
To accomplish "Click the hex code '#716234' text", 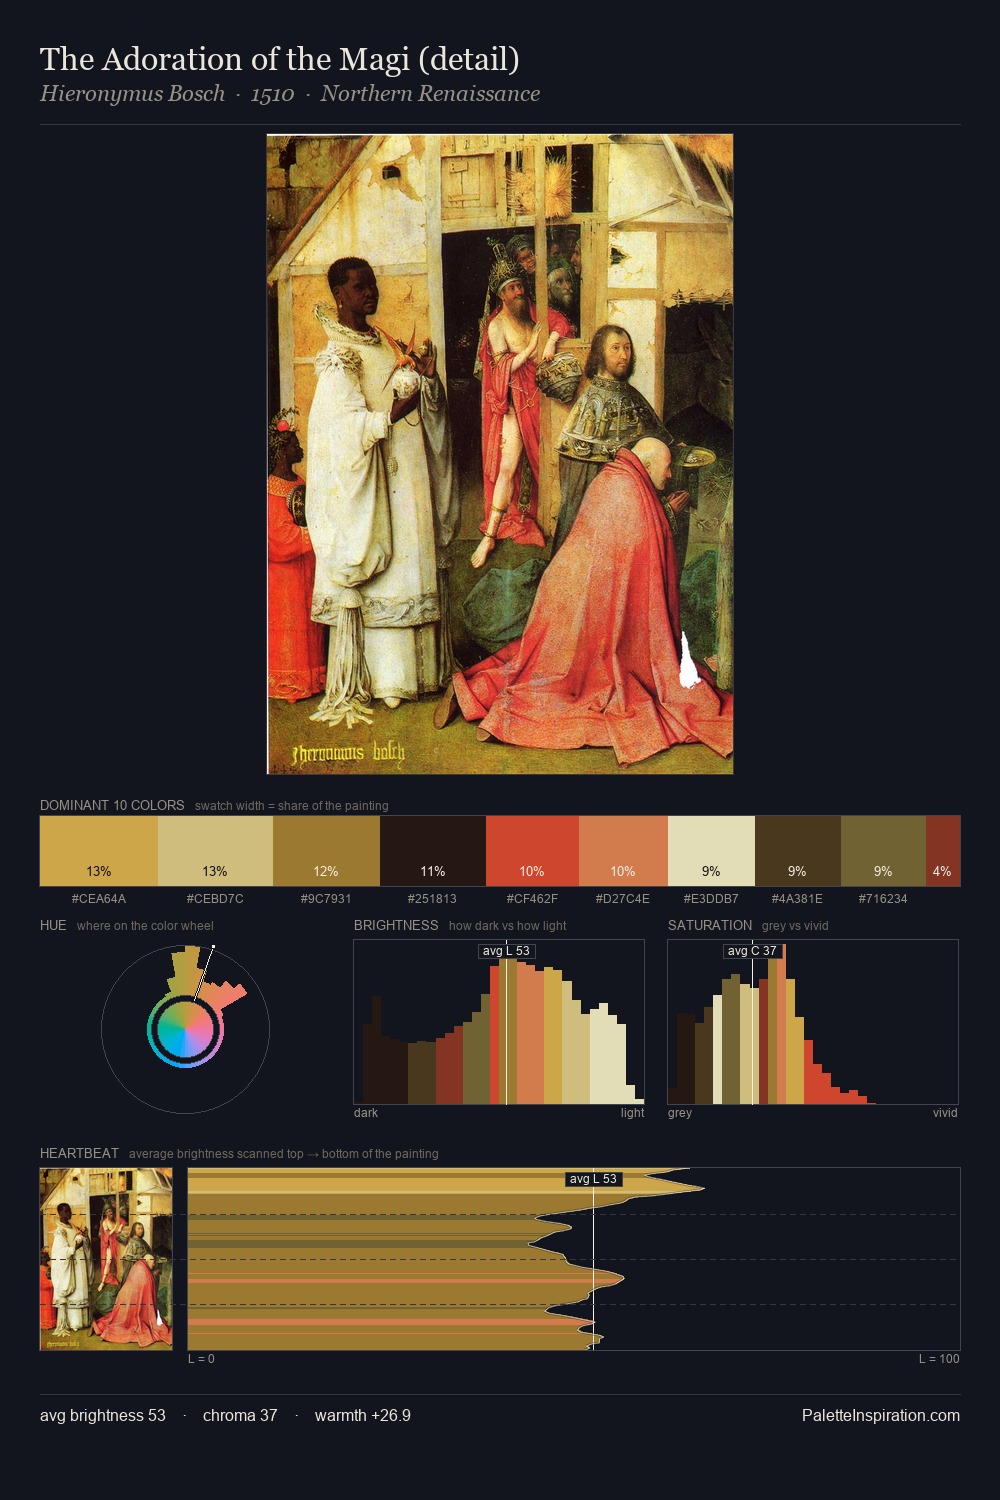I will coord(883,899).
